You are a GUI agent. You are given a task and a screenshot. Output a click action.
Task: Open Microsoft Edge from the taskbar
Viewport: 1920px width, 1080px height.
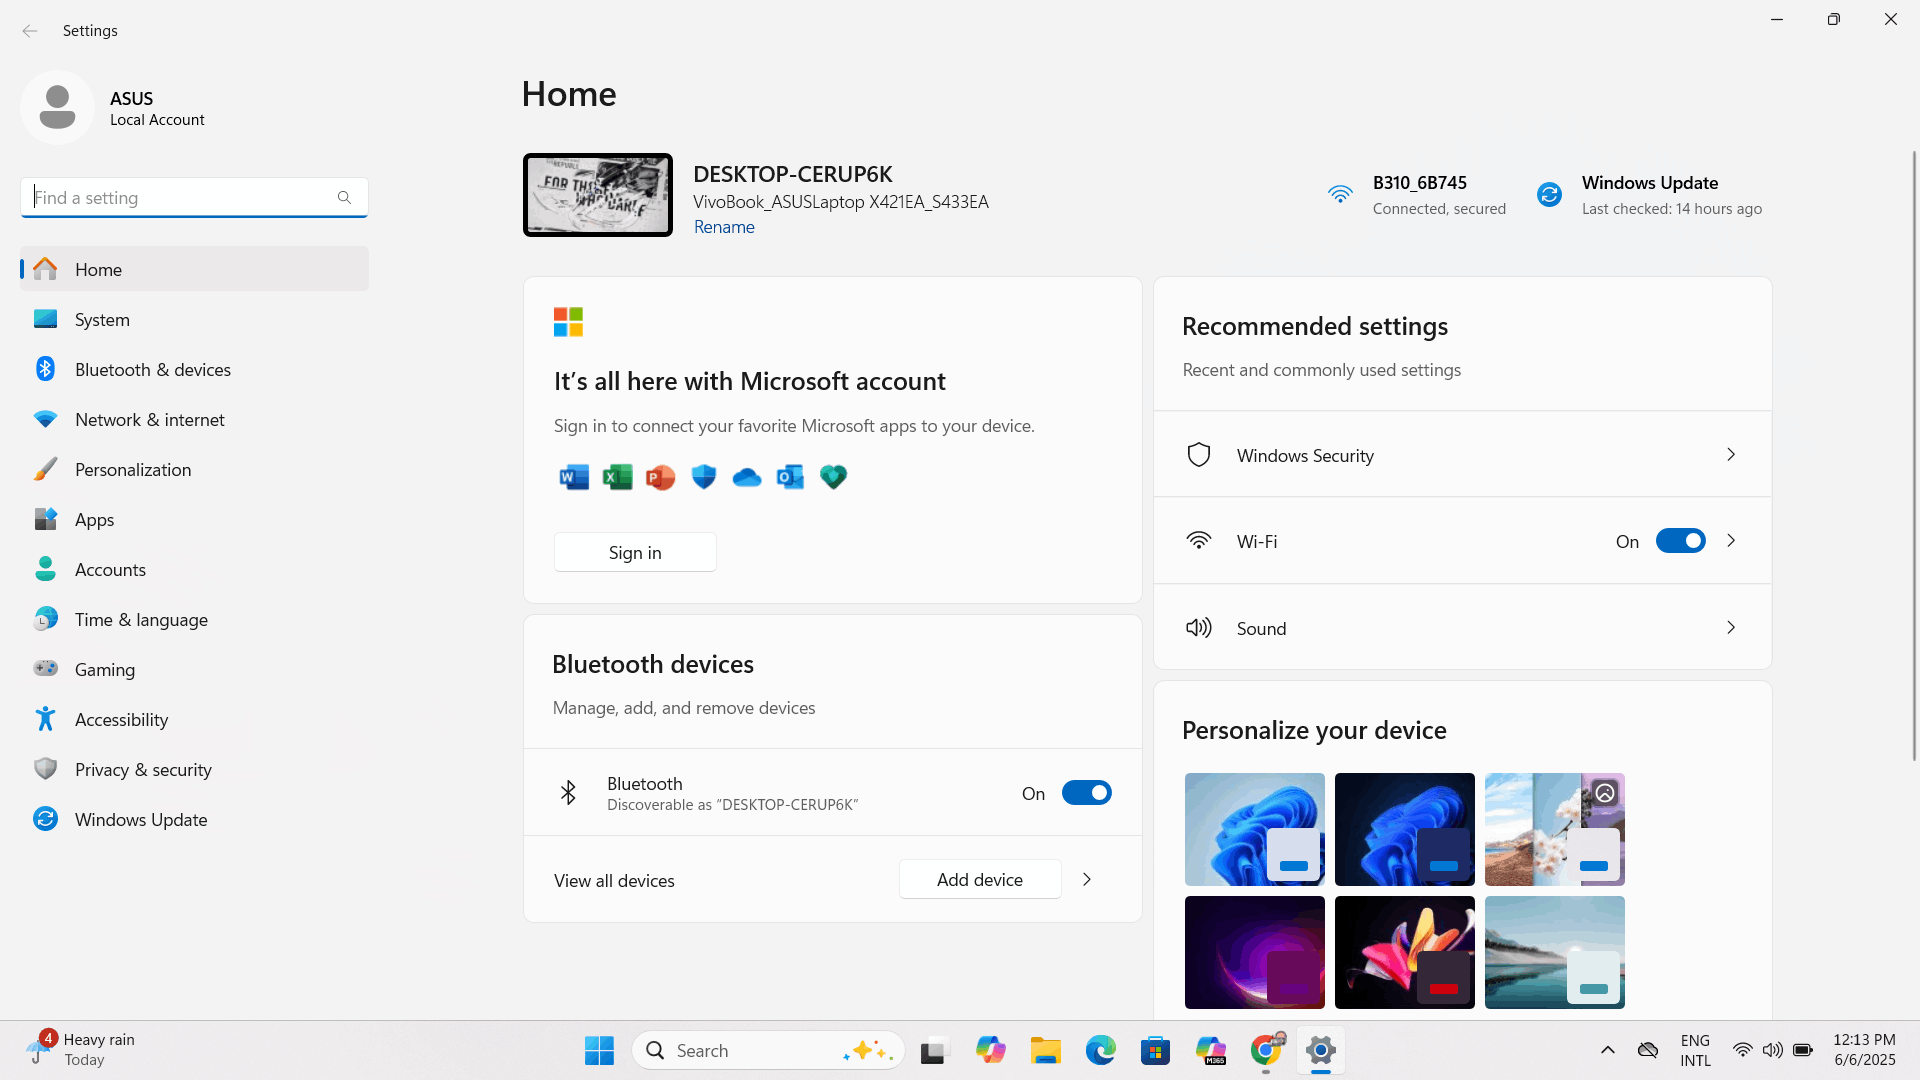(1100, 1050)
